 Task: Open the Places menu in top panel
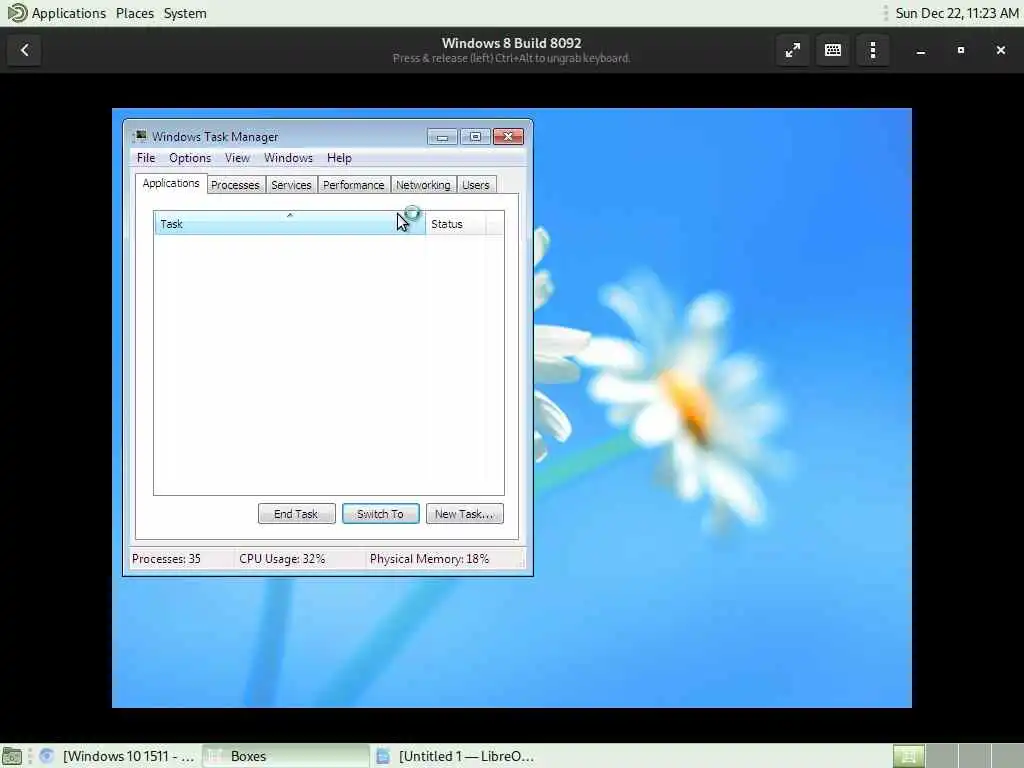tap(135, 13)
